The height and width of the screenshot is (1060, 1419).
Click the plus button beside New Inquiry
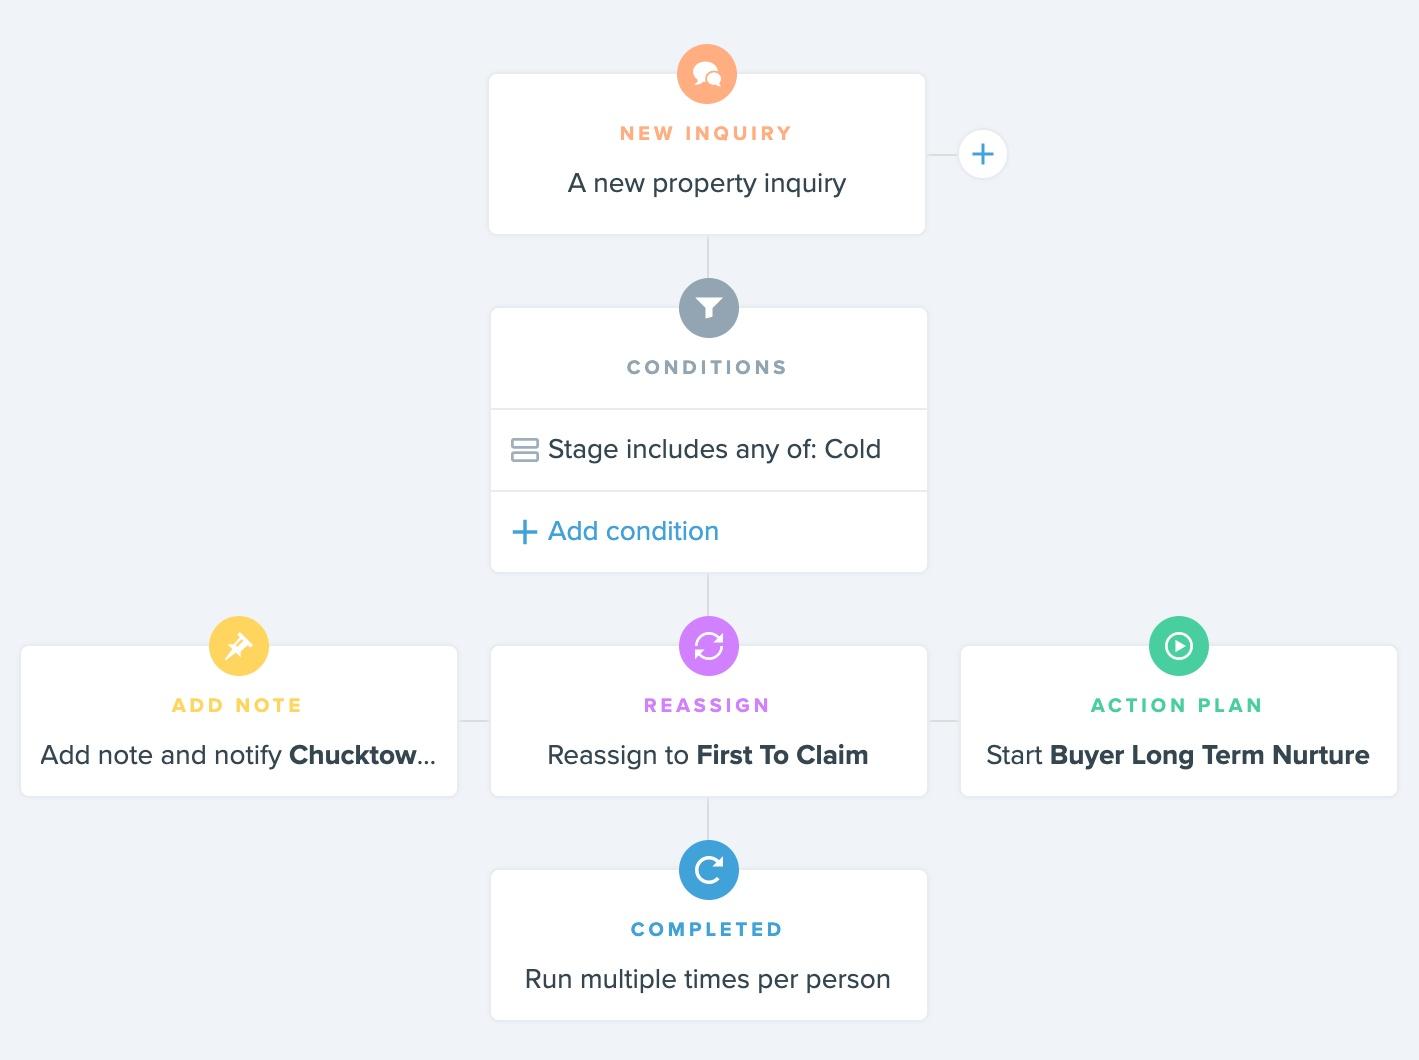tap(983, 154)
